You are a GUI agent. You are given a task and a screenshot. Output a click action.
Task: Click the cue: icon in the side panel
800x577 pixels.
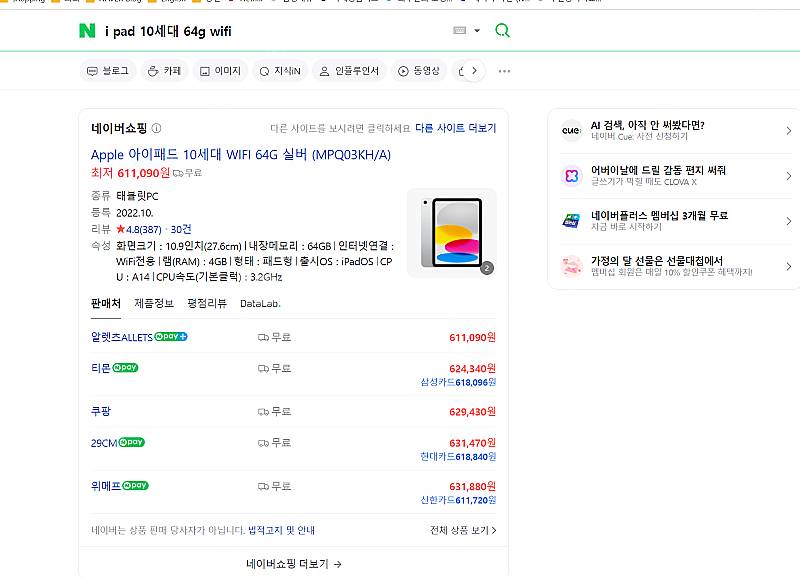571,131
